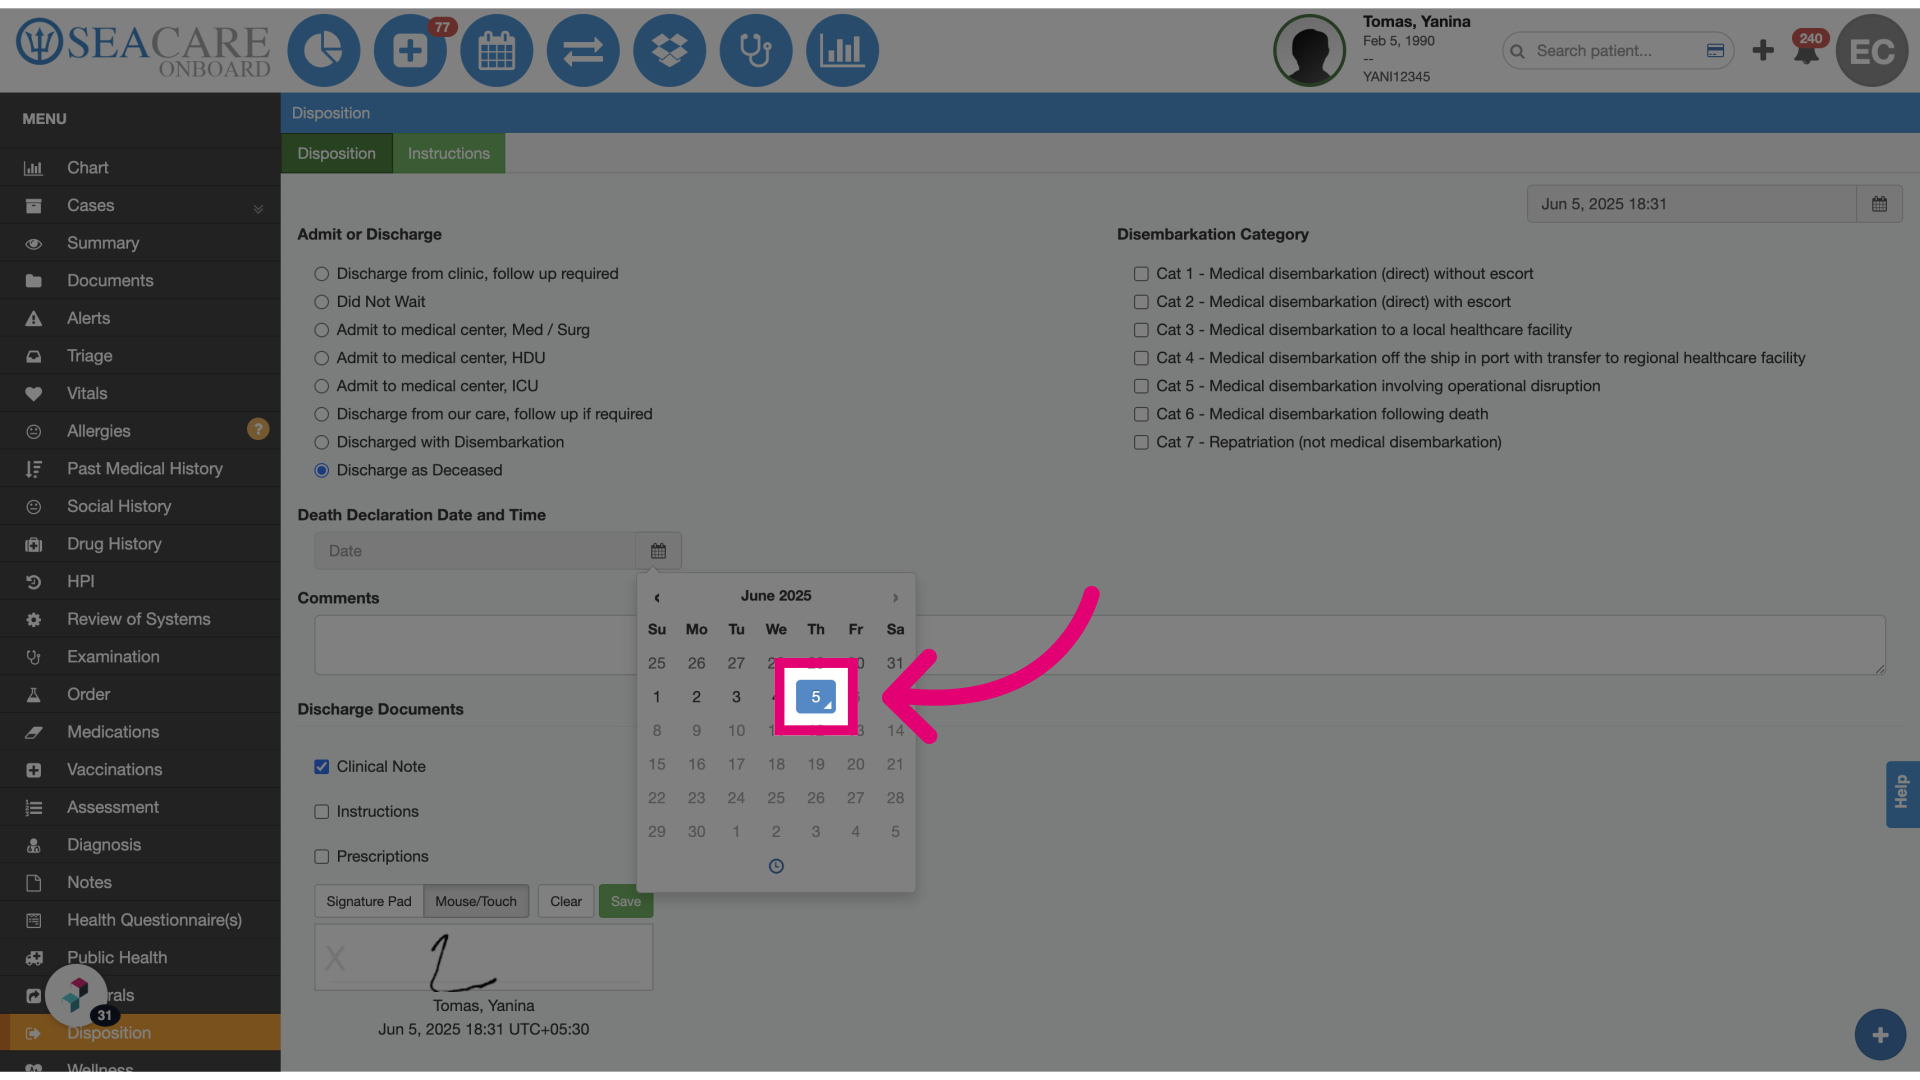
Task: Select Admit to medical center, HDU
Action: 321,358
